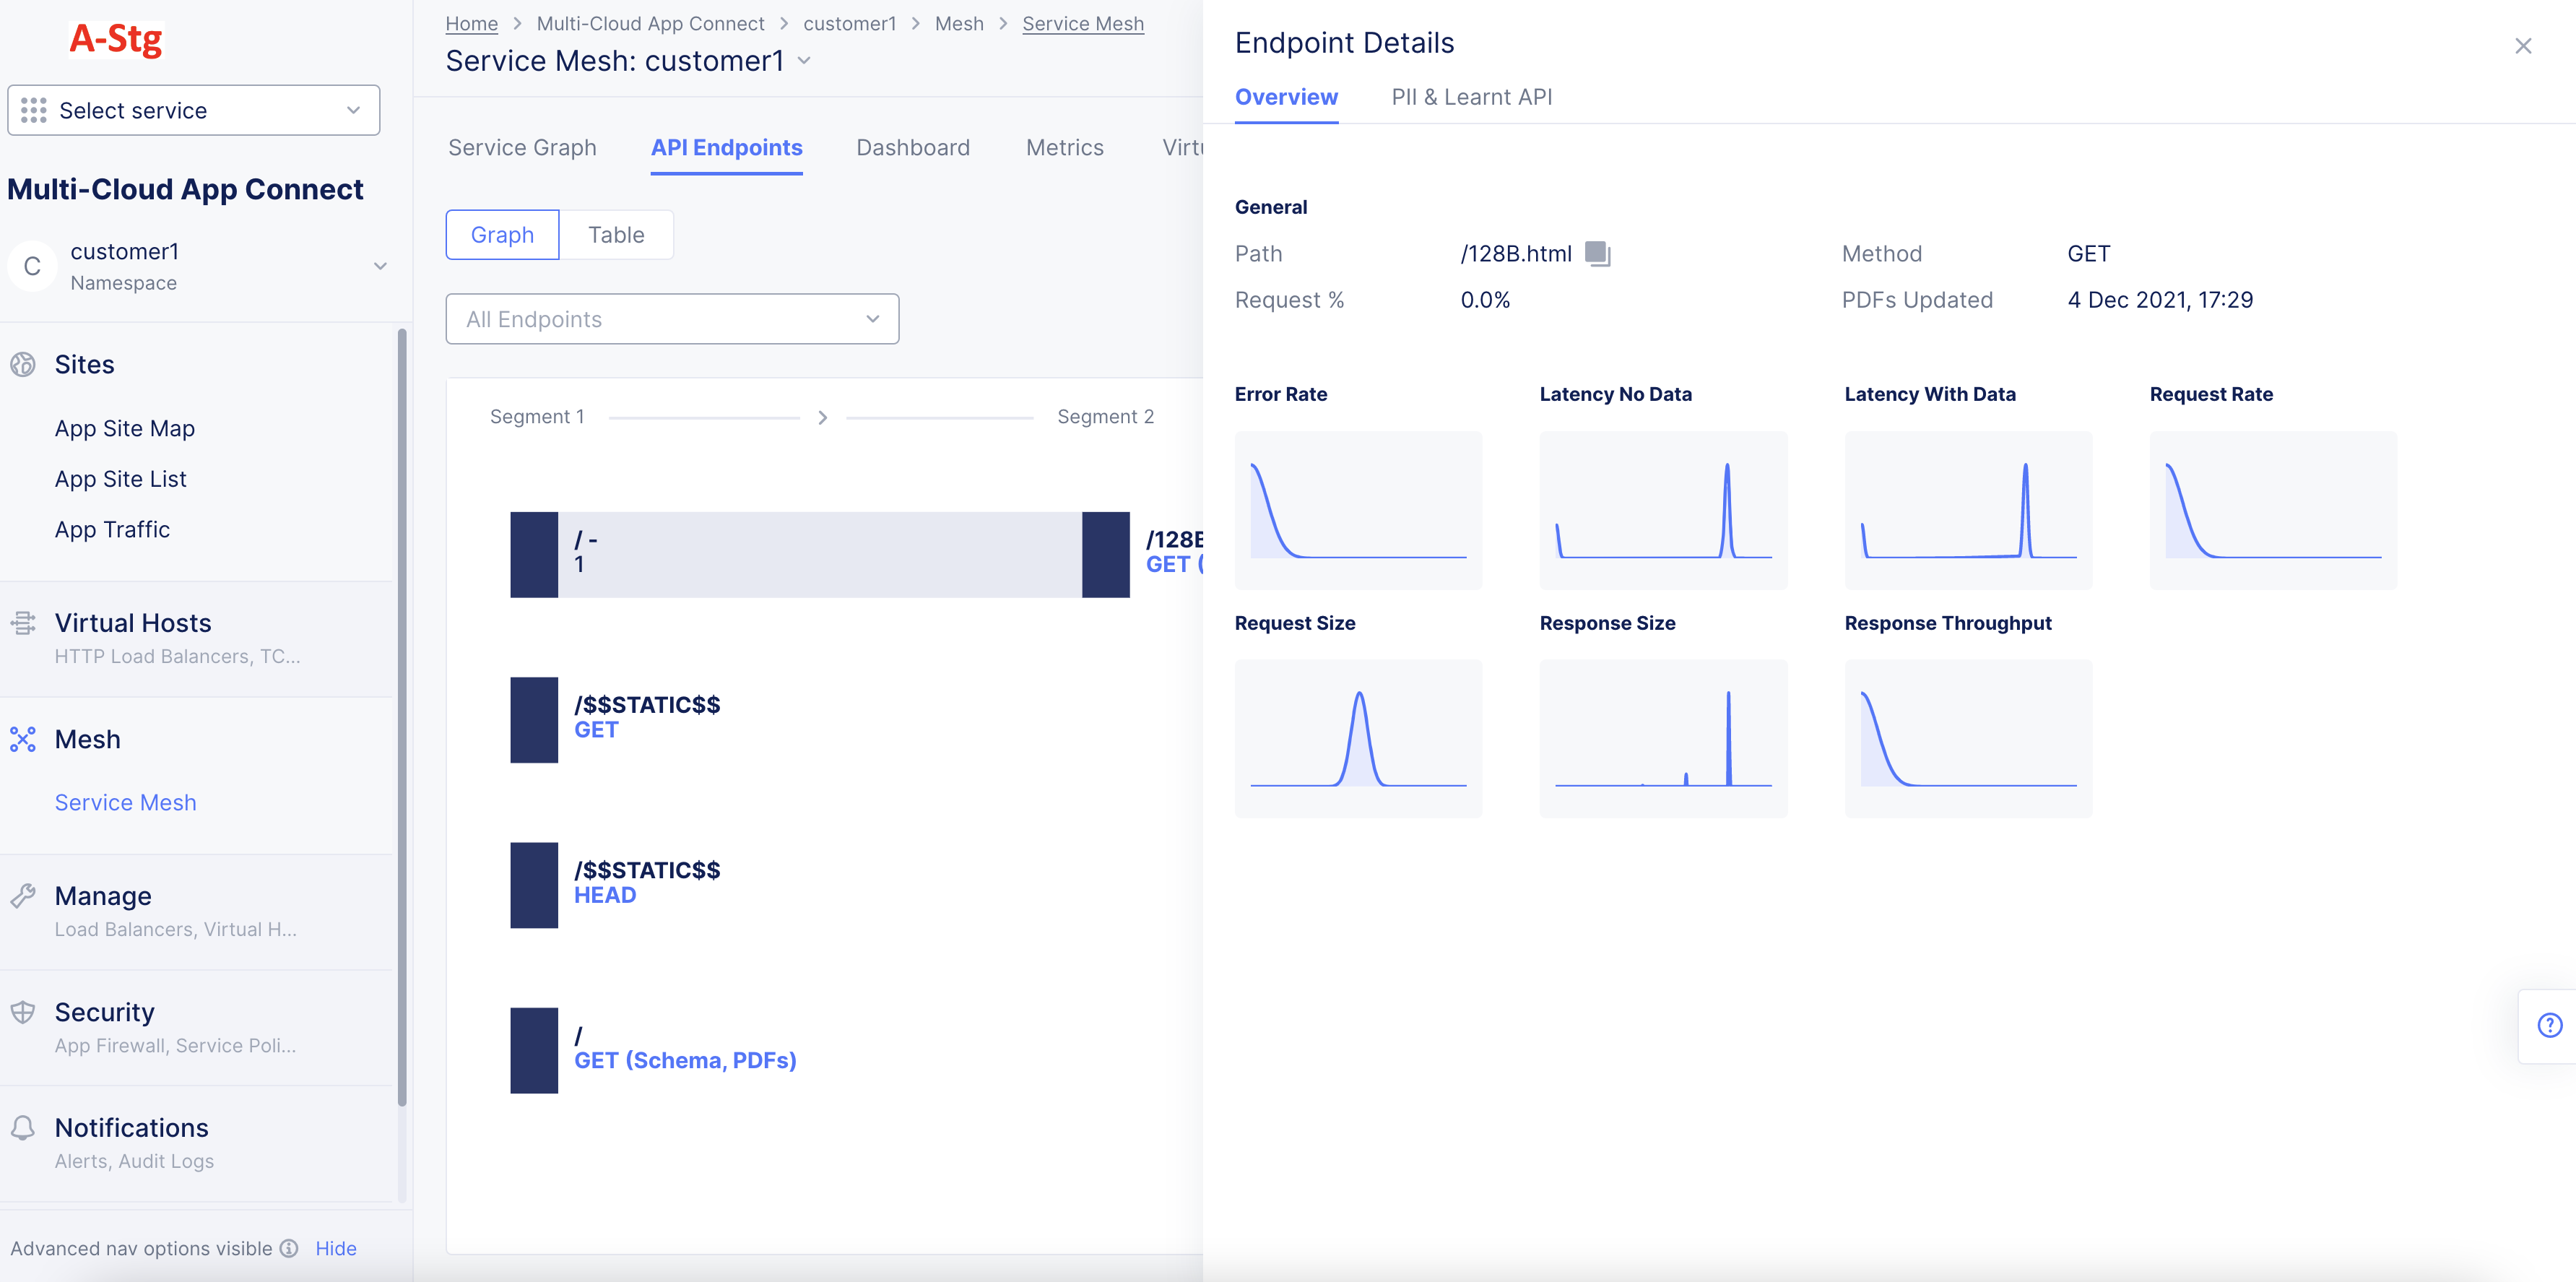Click the info icon beside advanced nav options
Screen dimensions: 2576x1282
pyautogui.click(x=289, y=1249)
